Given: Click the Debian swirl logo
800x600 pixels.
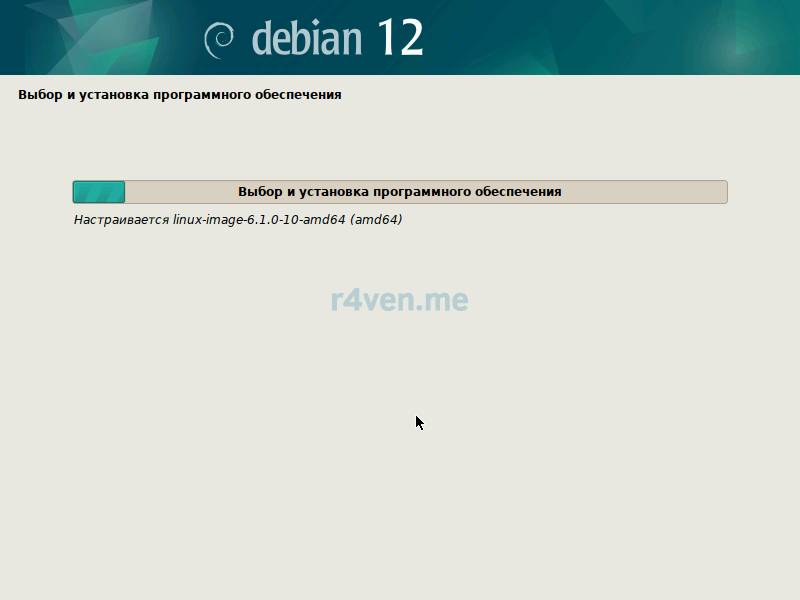Looking at the screenshot, I should (x=218, y=39).
